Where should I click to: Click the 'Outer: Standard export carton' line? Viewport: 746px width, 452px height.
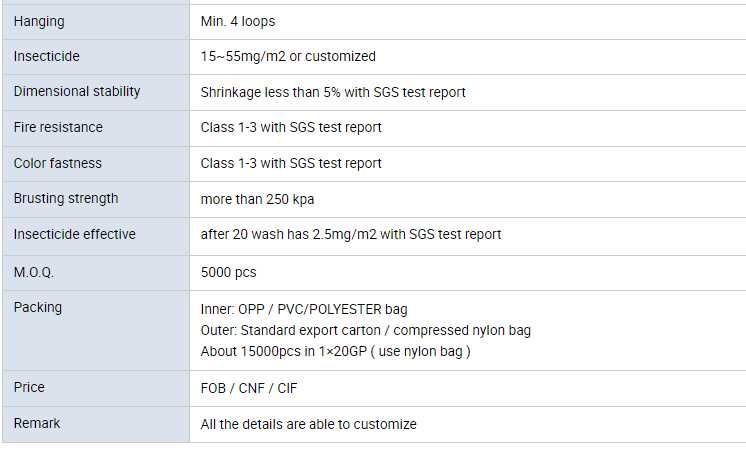pos(365,330)
